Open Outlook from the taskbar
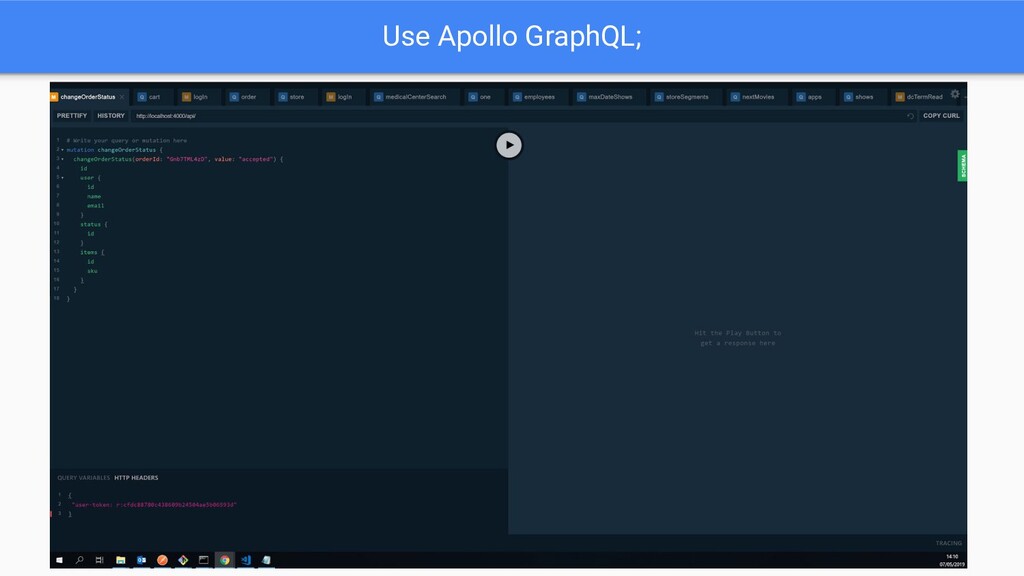This screenshot has height=576, width=1024. click(142, 560)
